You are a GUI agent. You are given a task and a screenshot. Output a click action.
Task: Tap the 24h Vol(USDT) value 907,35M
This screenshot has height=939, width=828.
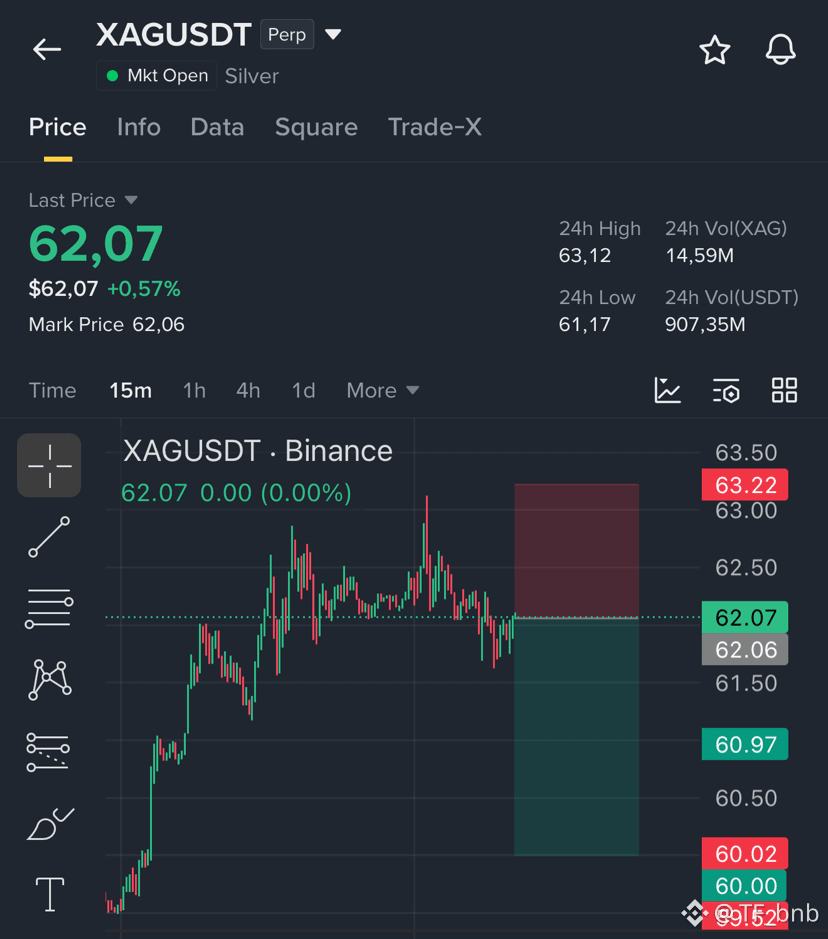pos(705,325)
